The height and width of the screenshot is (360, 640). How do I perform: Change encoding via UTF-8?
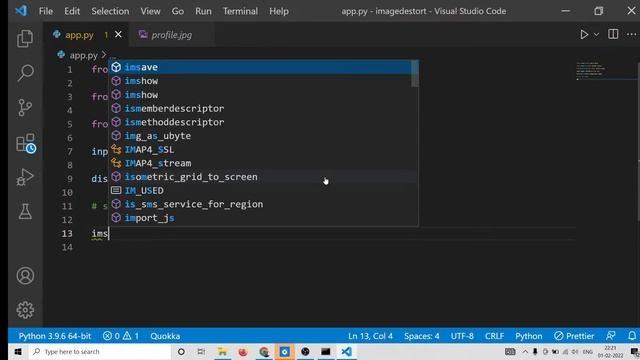[x=462, y=336]
